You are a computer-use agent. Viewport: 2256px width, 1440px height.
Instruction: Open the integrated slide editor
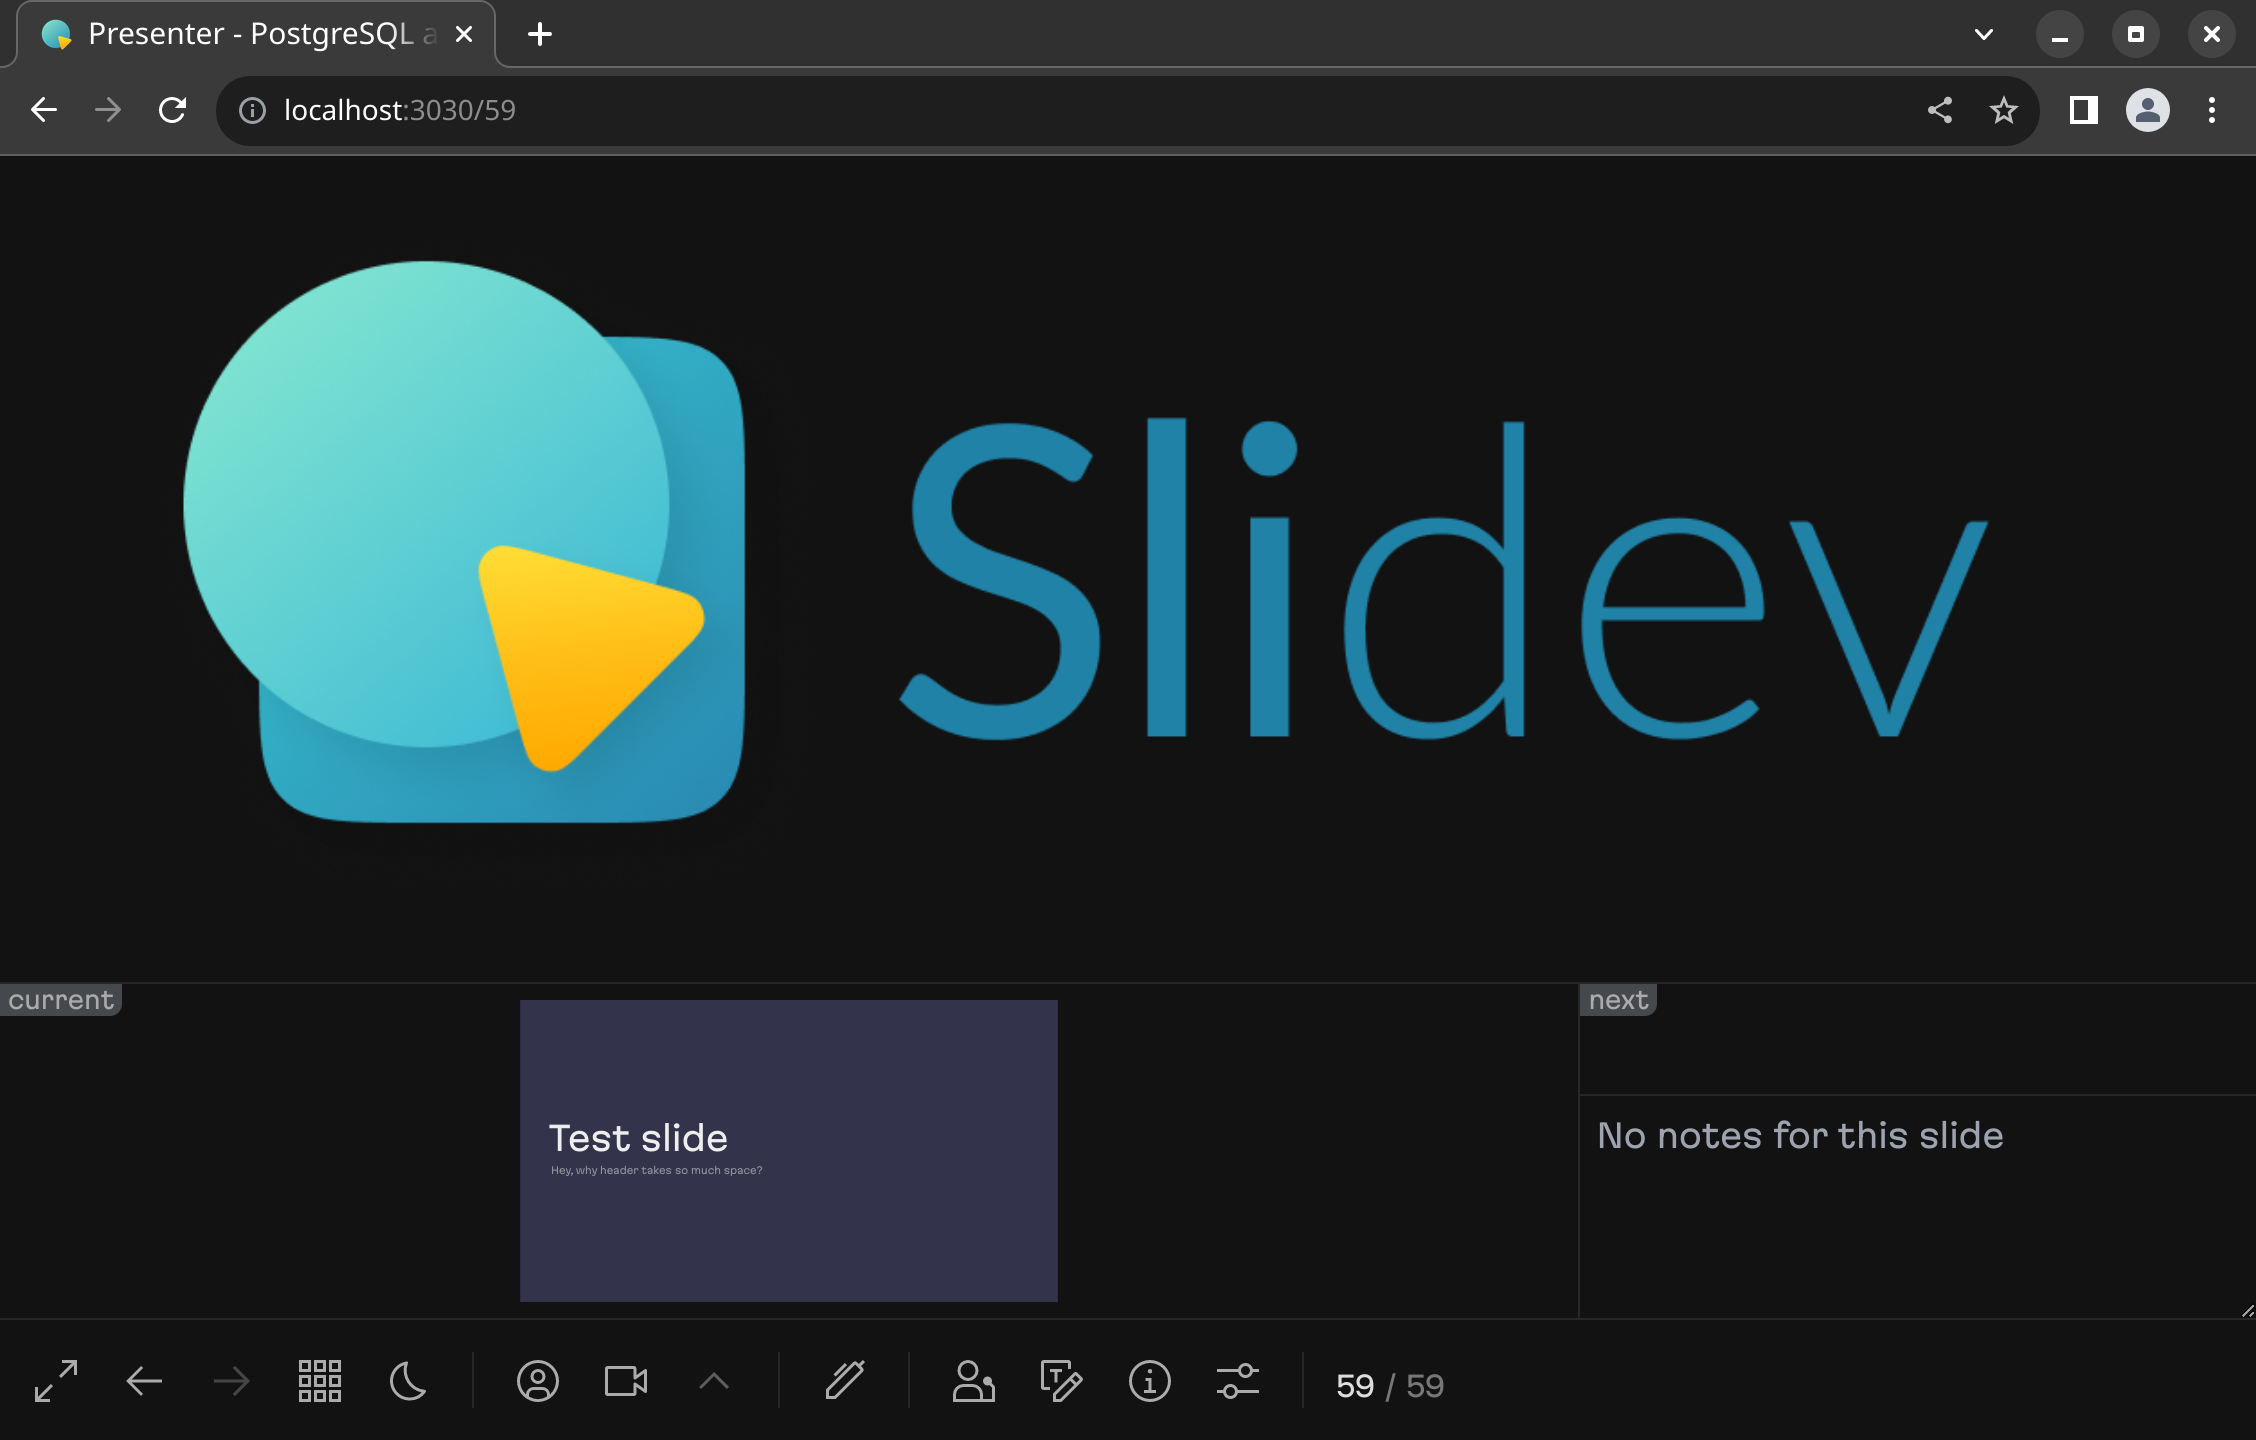1062,1382
